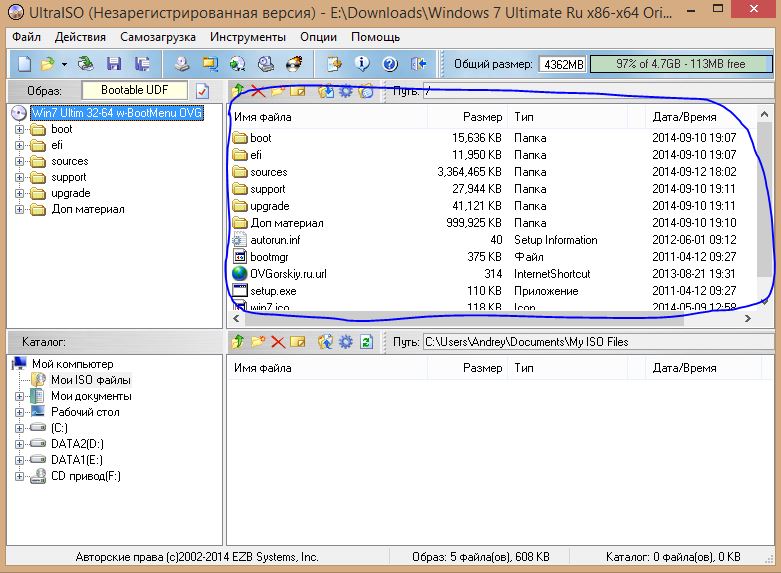Click the Bootable UDF image type button
The height and width of the screenshot is (573, 781).
coord(134,90)
